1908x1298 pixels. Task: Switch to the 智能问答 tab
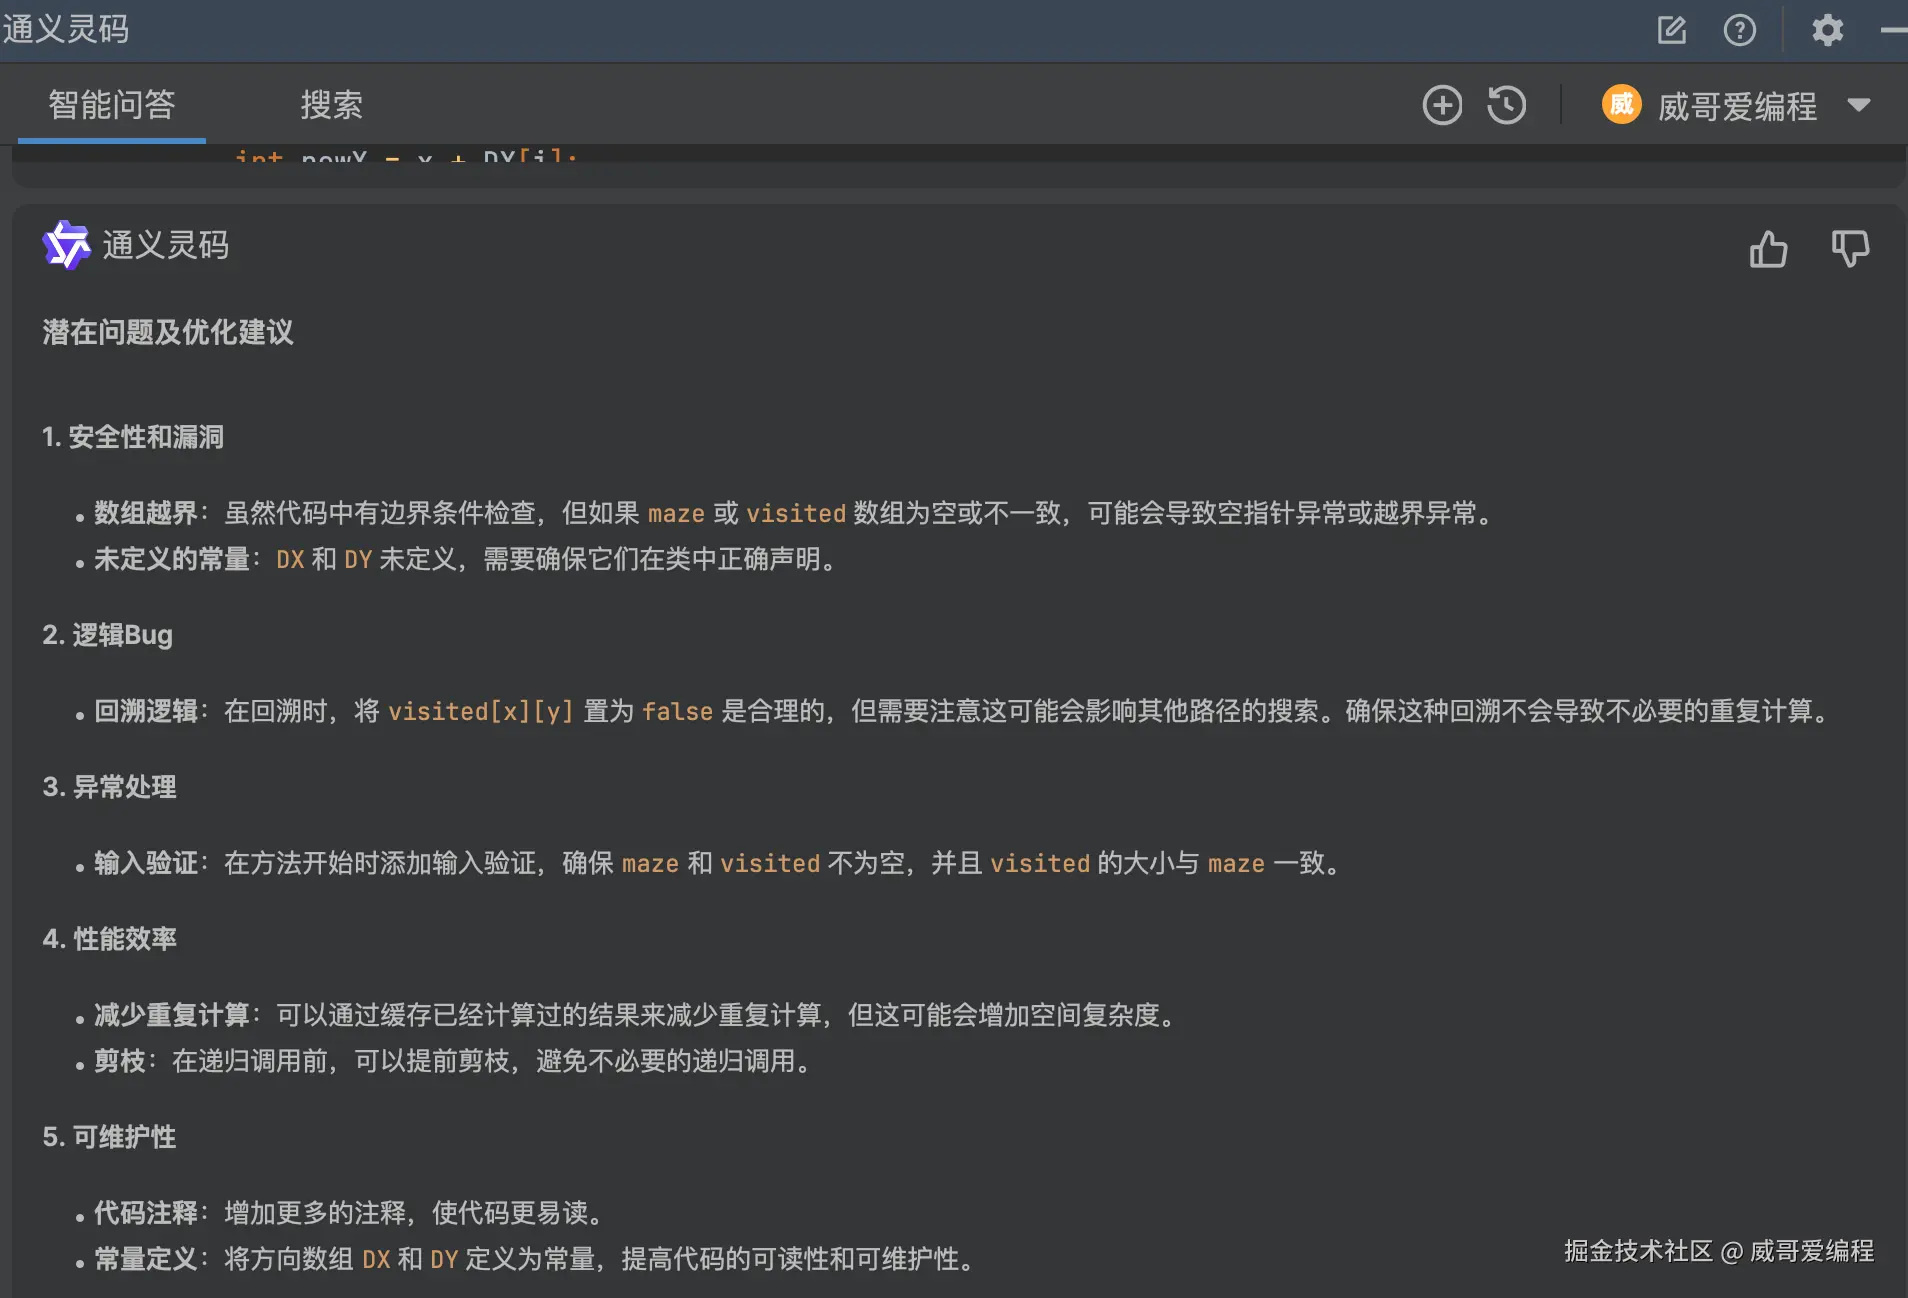coord(112,104)
